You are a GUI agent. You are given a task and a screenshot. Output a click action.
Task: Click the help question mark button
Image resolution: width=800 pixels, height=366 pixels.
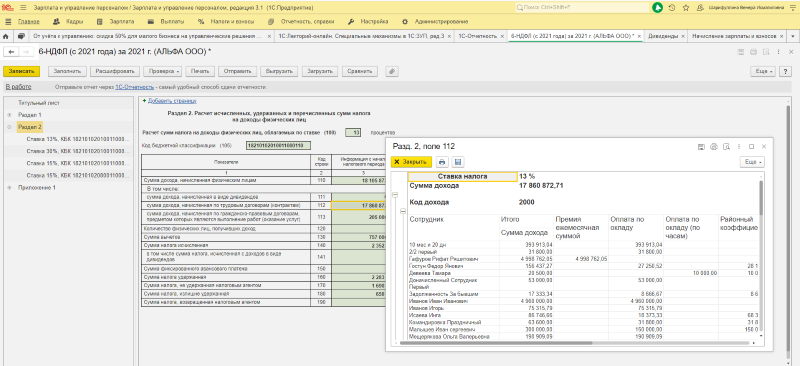coord(786,71)
